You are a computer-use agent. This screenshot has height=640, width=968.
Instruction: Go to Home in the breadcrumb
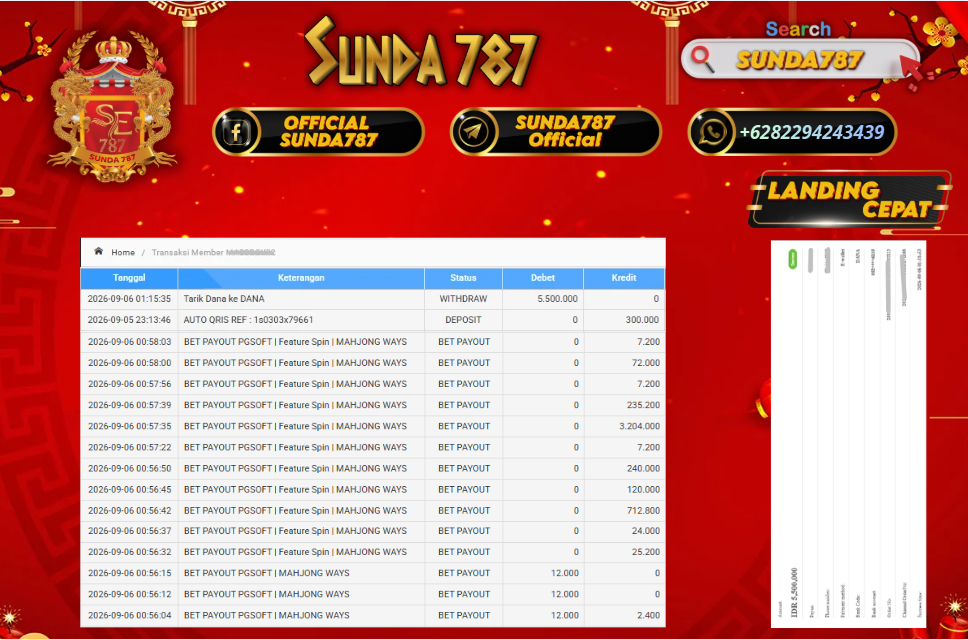coord(123,252)
